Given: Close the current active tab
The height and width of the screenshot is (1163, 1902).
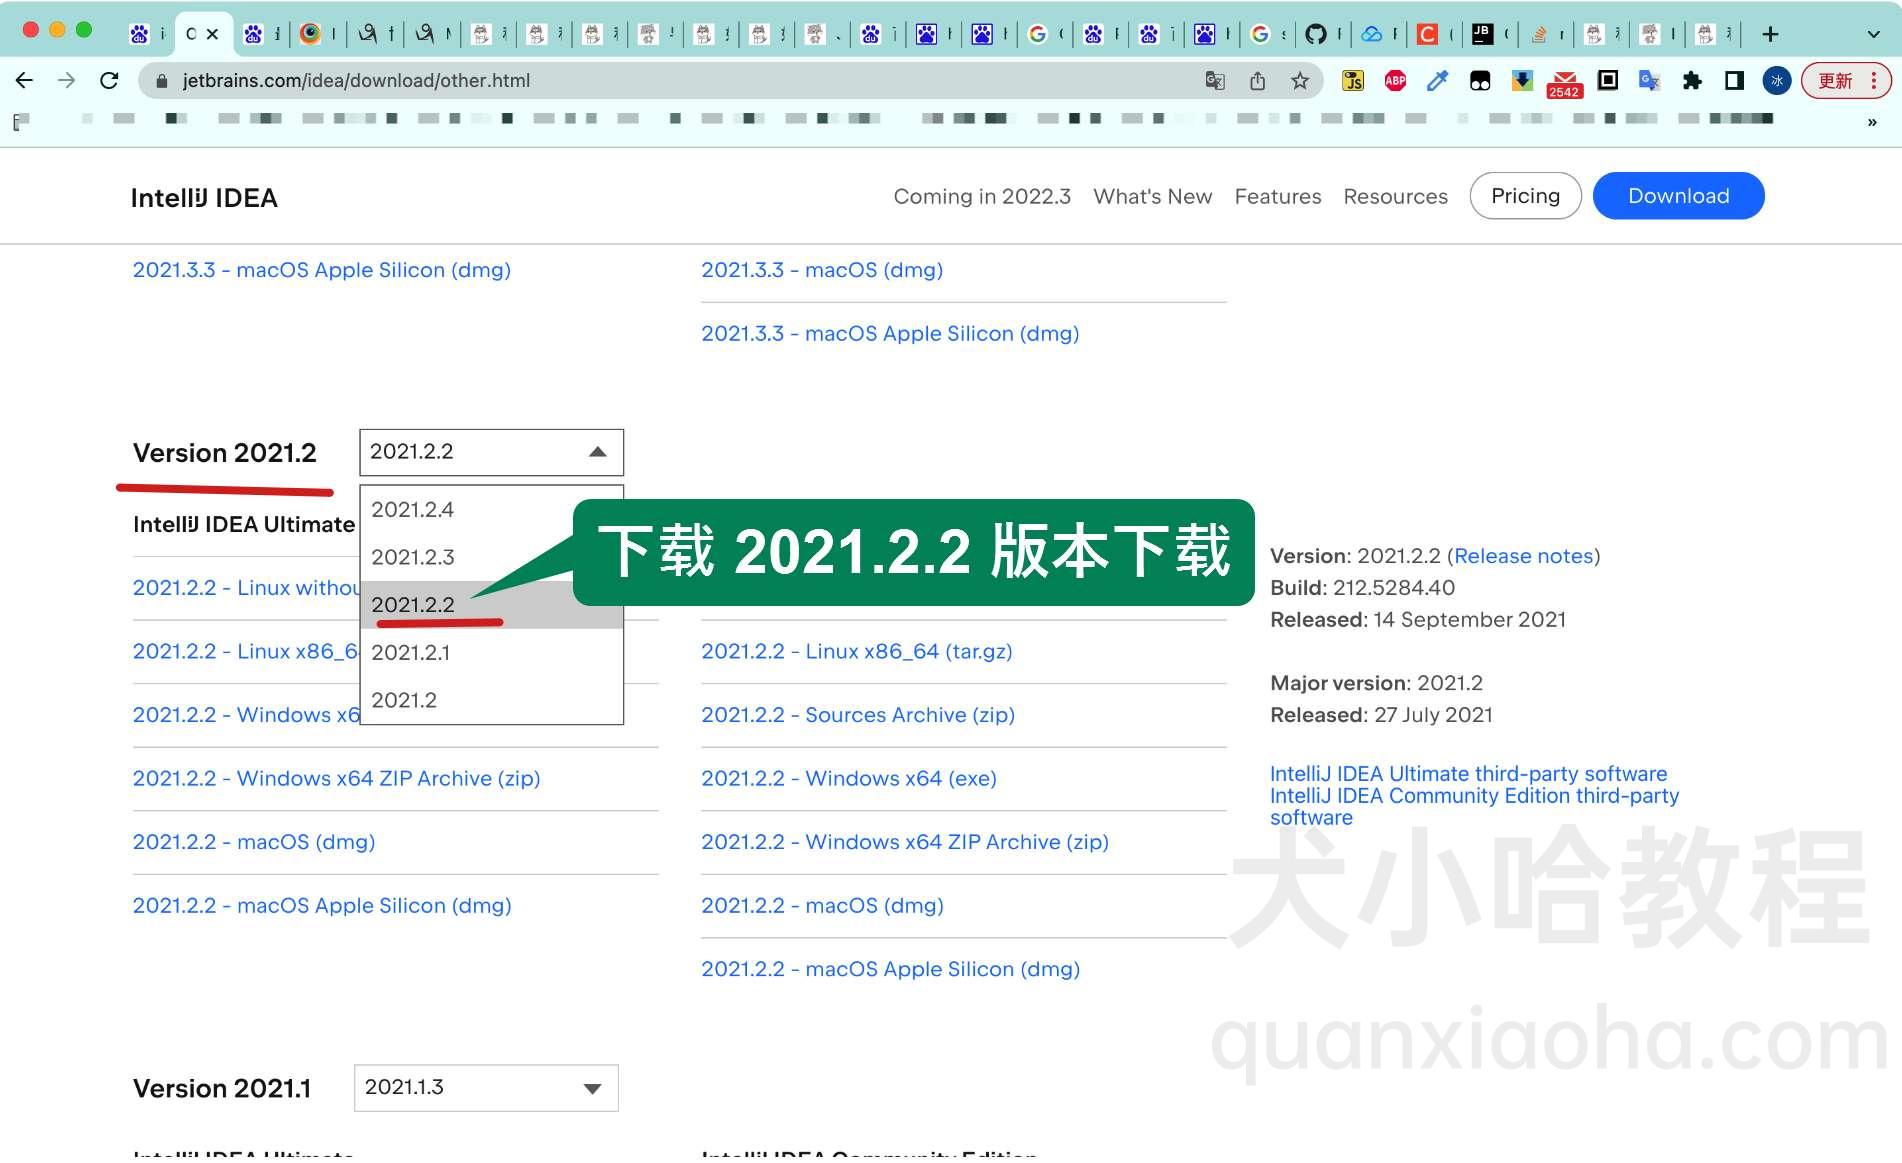Looking at the screenshot, I should click(213, 34).
